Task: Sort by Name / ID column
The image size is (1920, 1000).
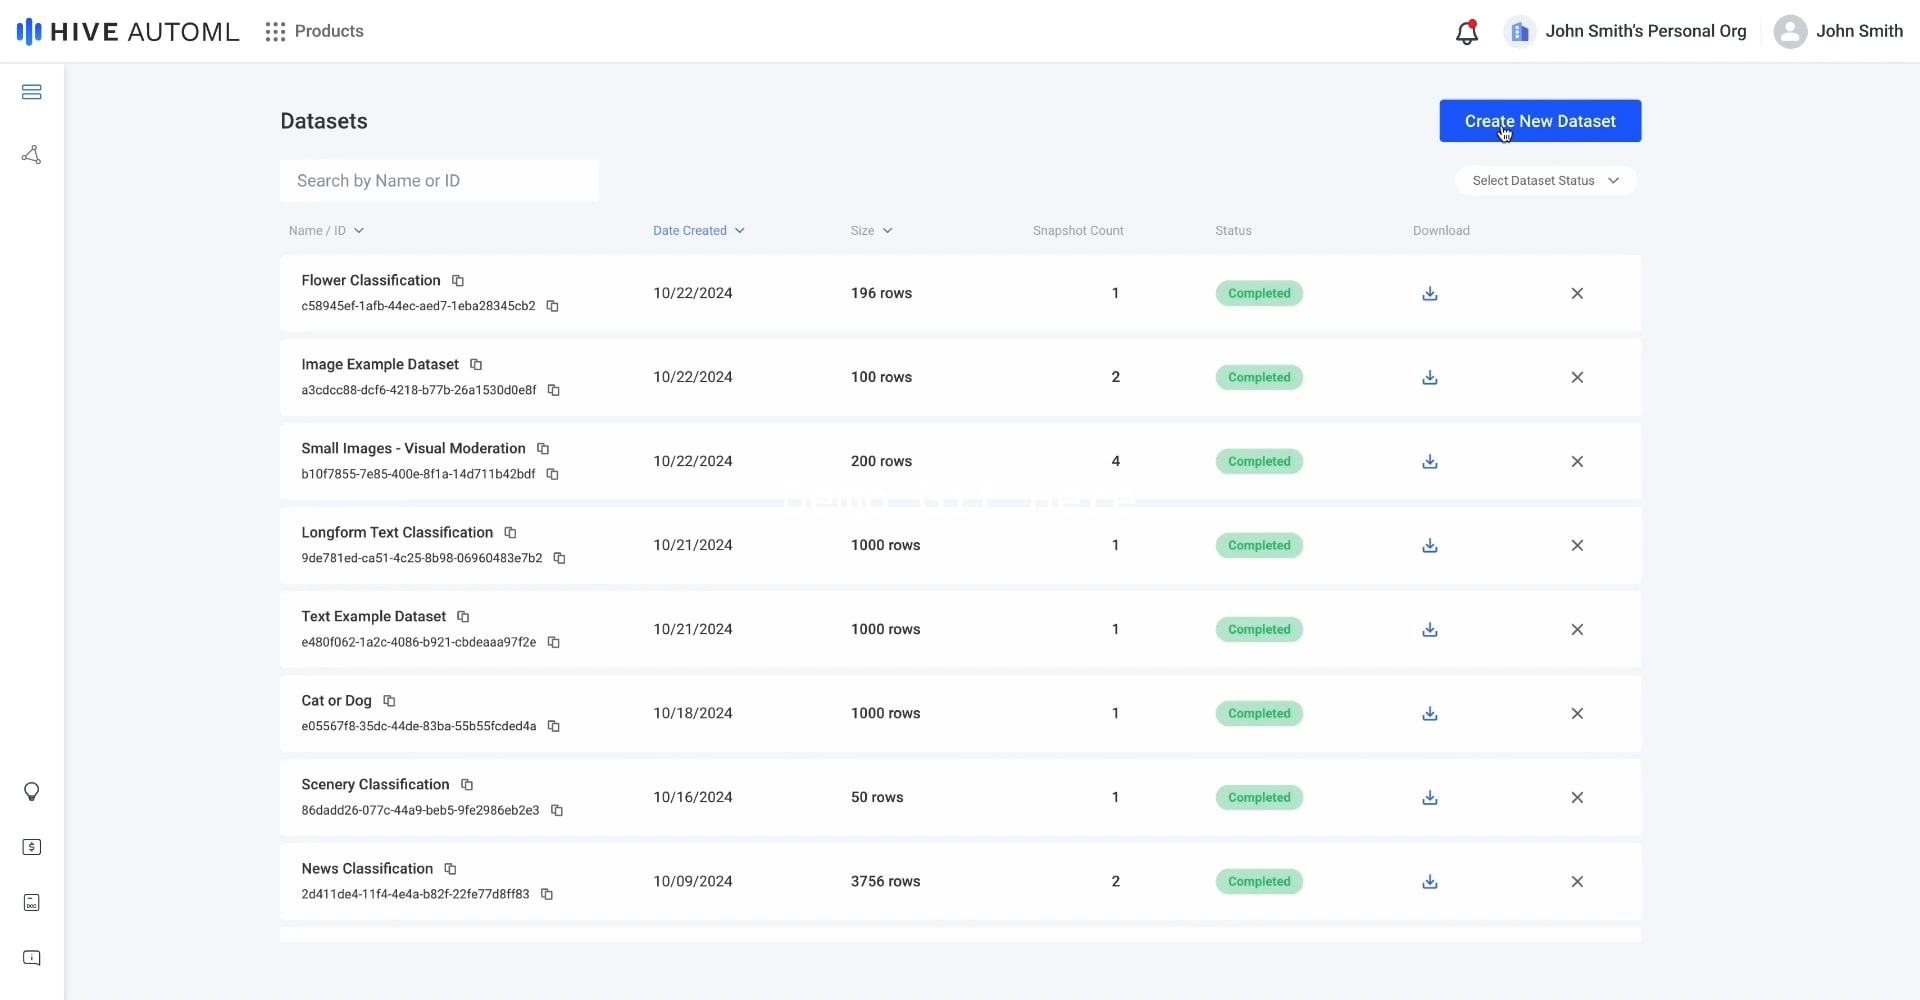Action: pos(326,231)
